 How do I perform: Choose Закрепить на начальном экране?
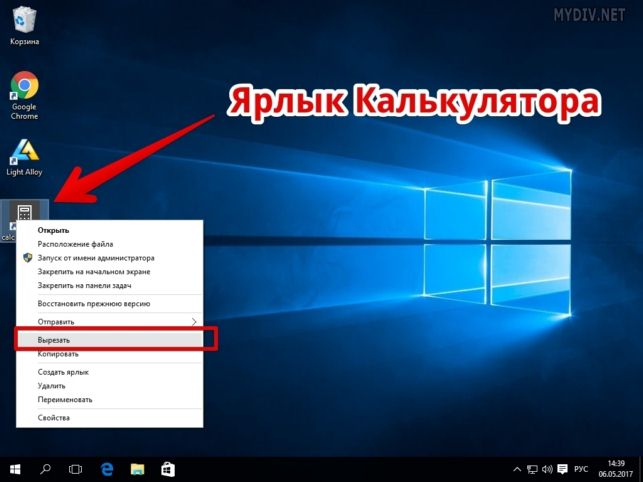tap(109, 272)
